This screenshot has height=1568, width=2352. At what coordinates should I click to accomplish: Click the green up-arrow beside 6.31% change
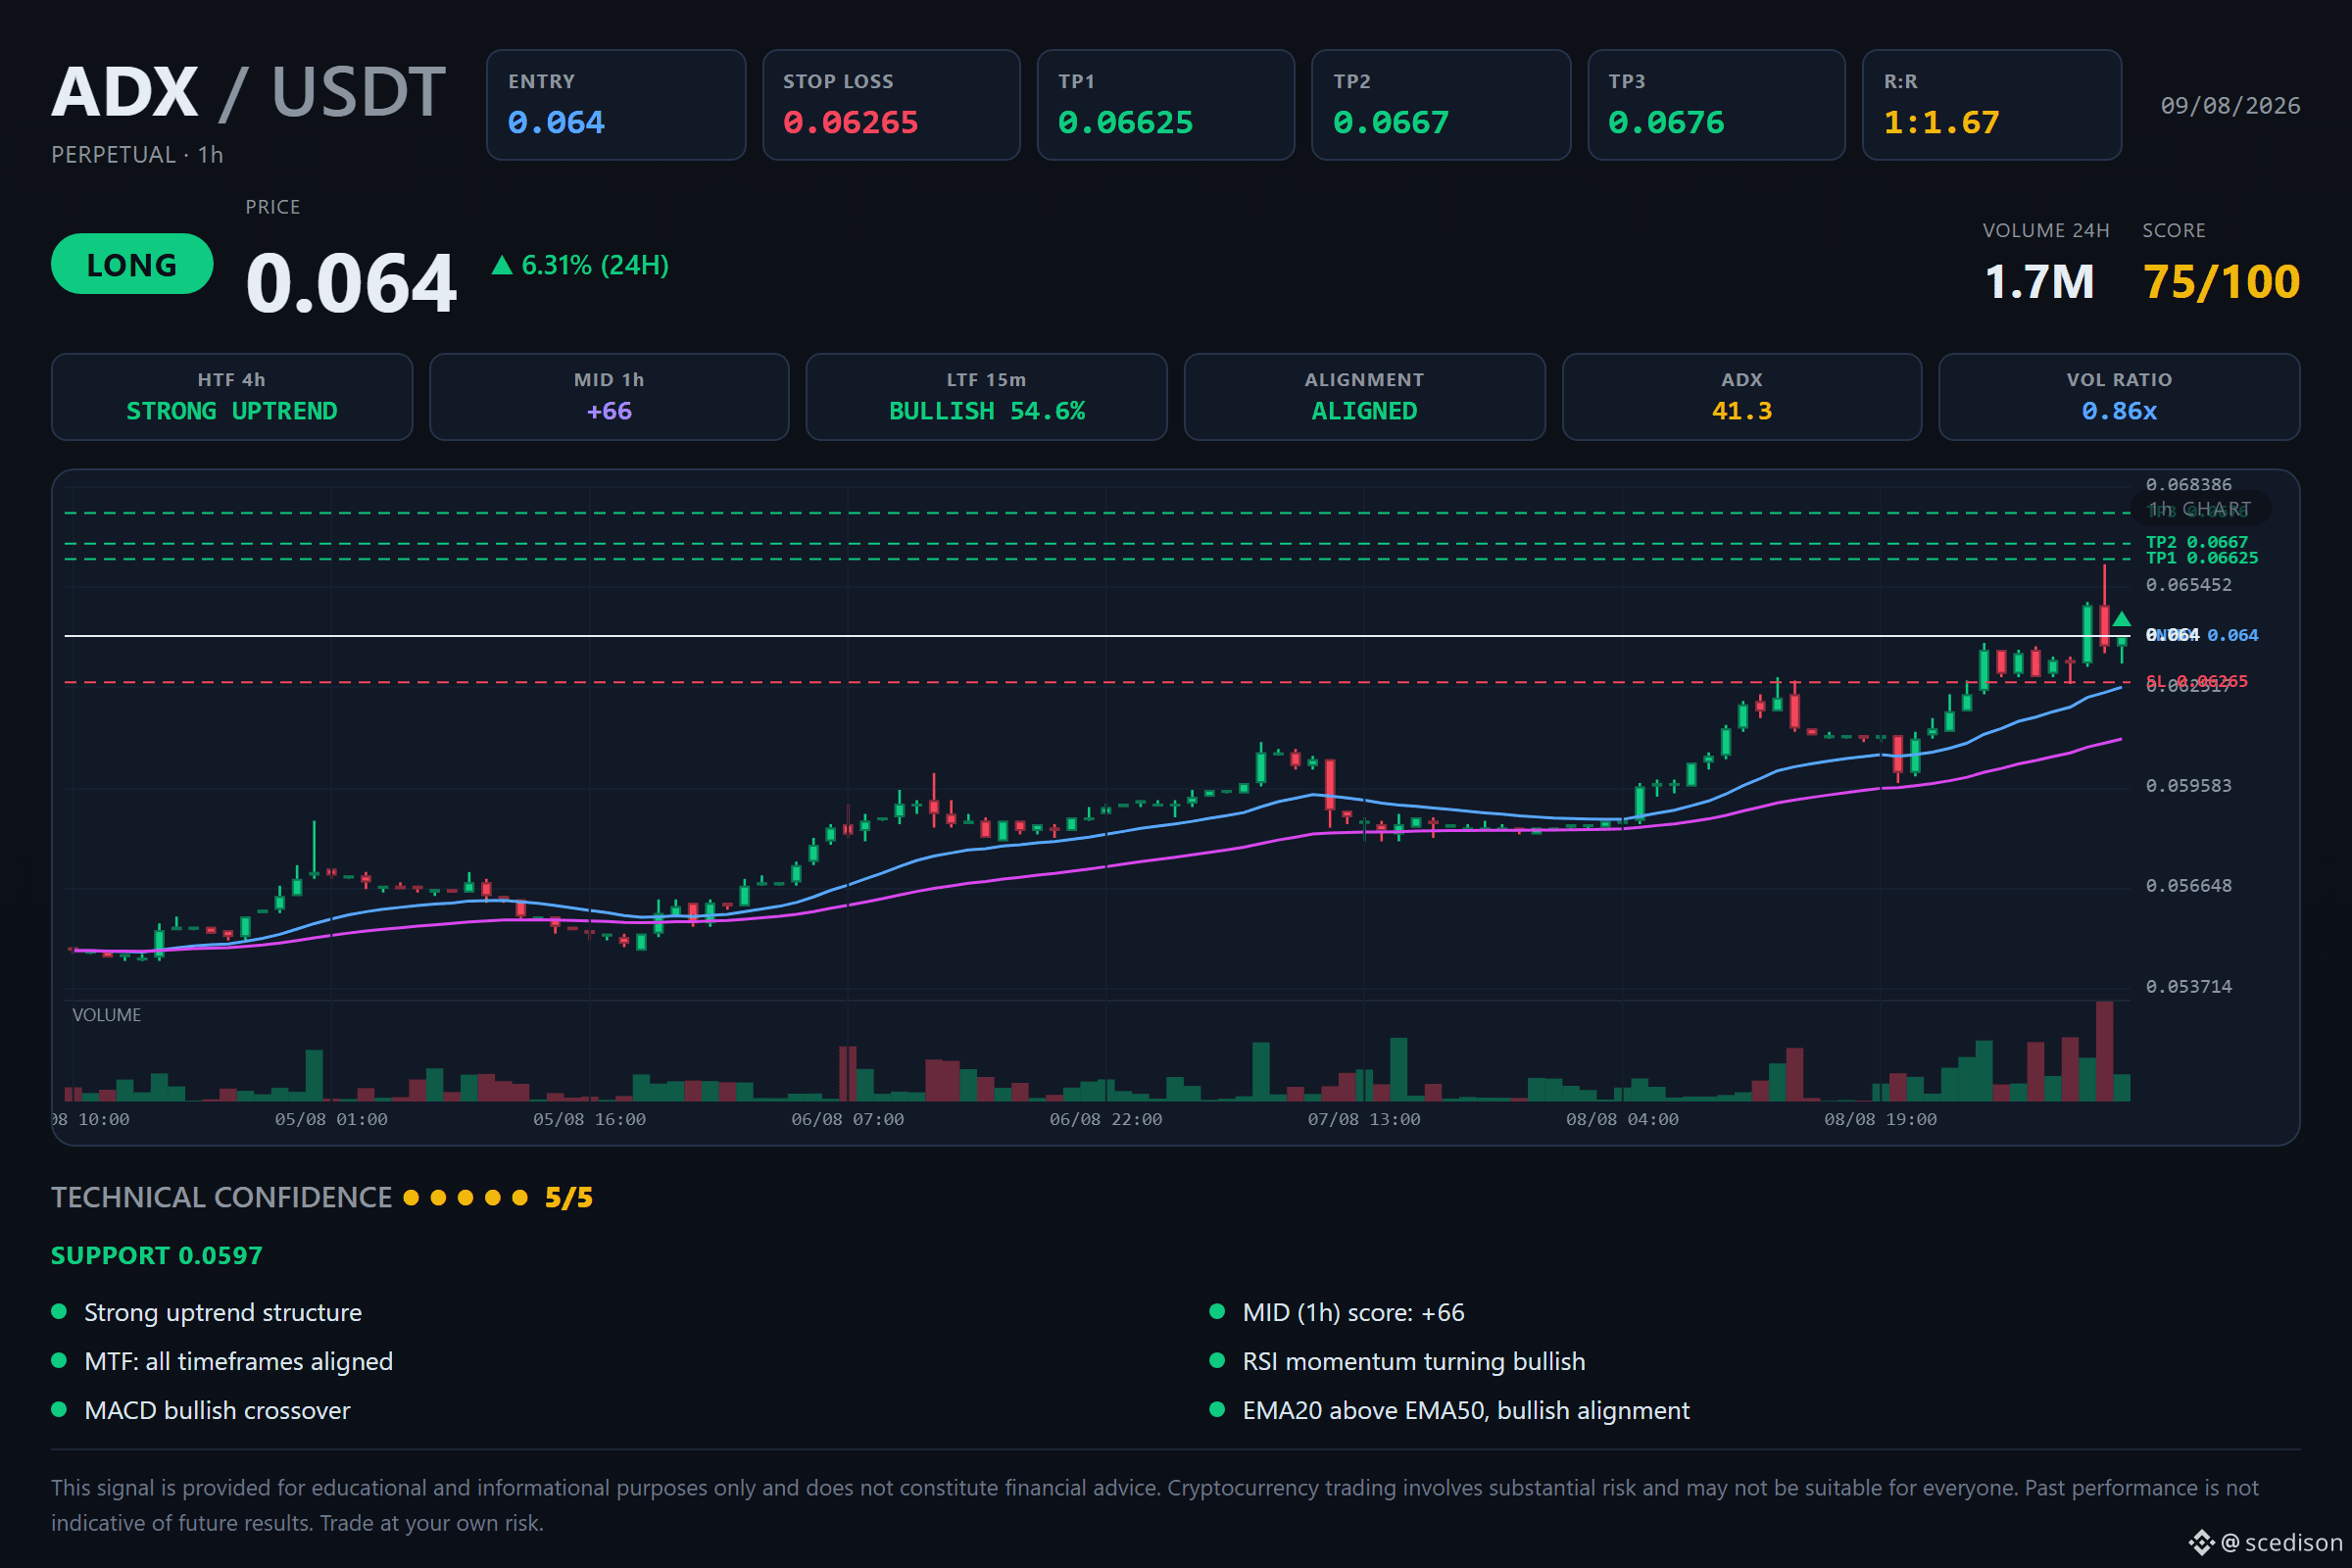pyautogui.click(x=502, y=265)
